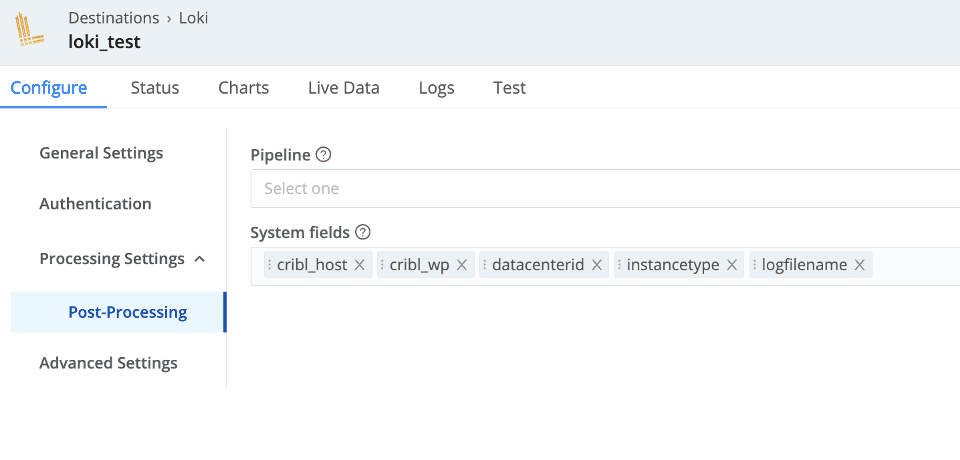Open General Settings in sidebar
The image size is (960, 460).
[101, 153]
